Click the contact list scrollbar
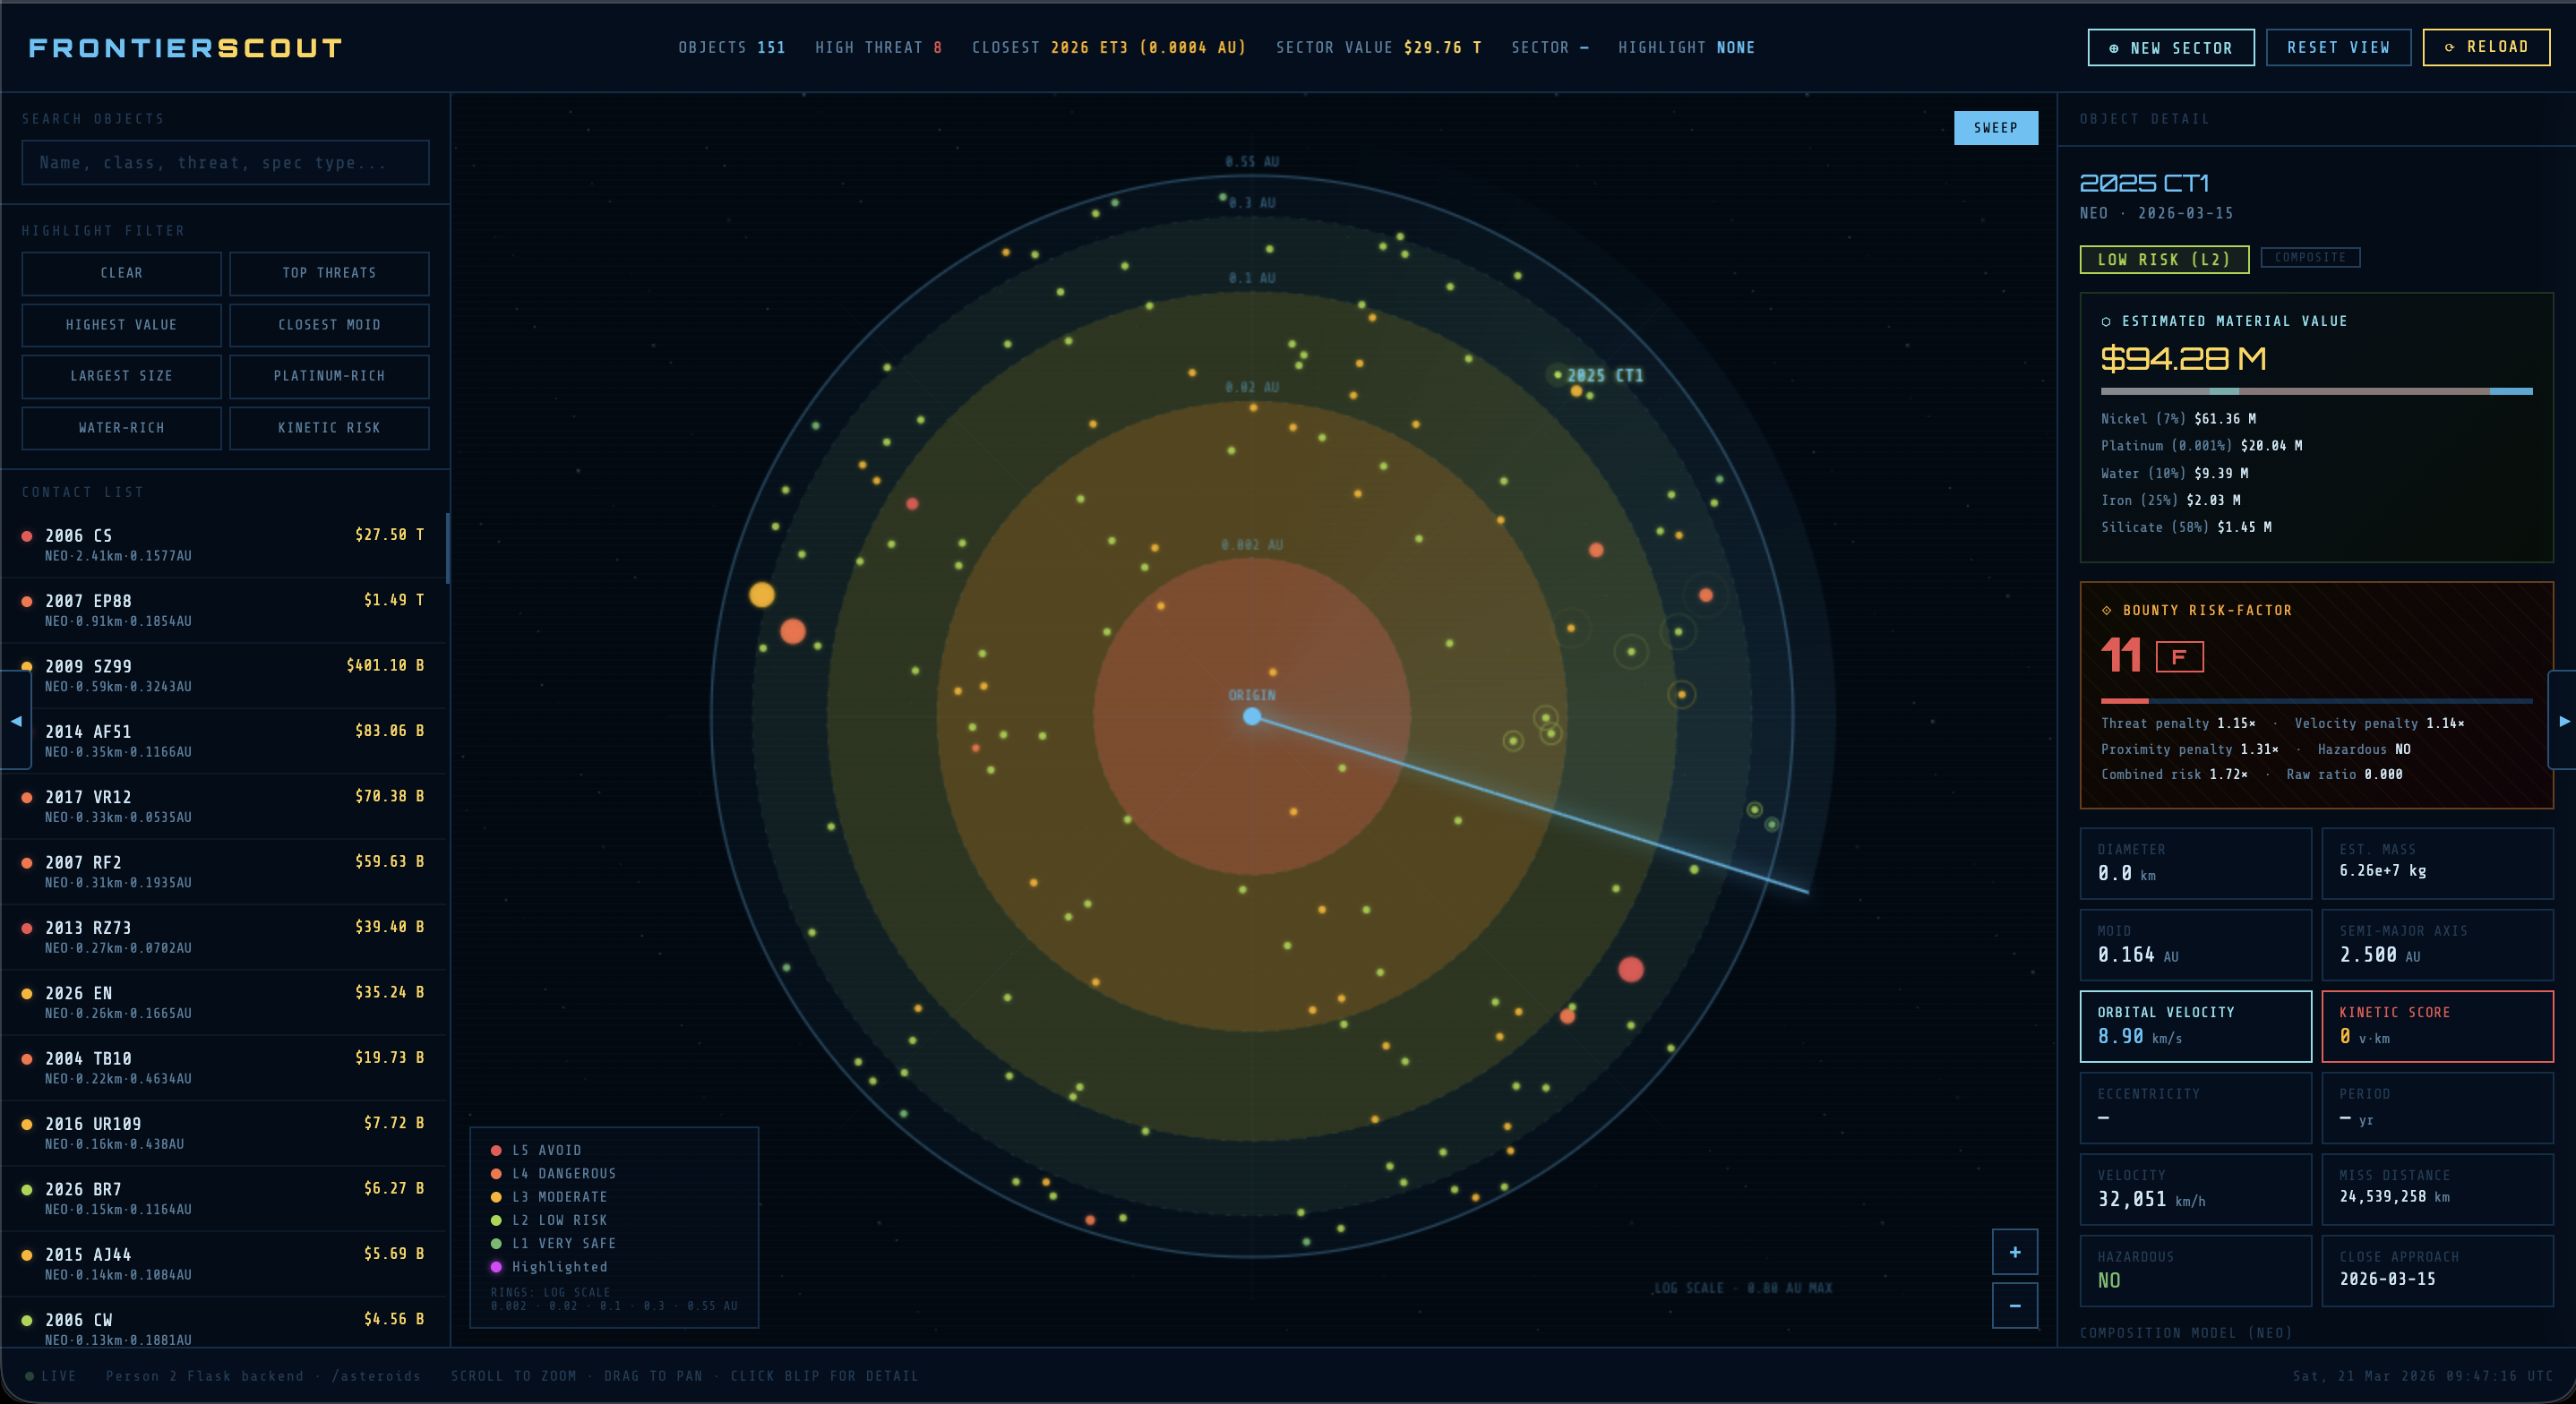This screenshot has height=1404, width=2576. 447,548
